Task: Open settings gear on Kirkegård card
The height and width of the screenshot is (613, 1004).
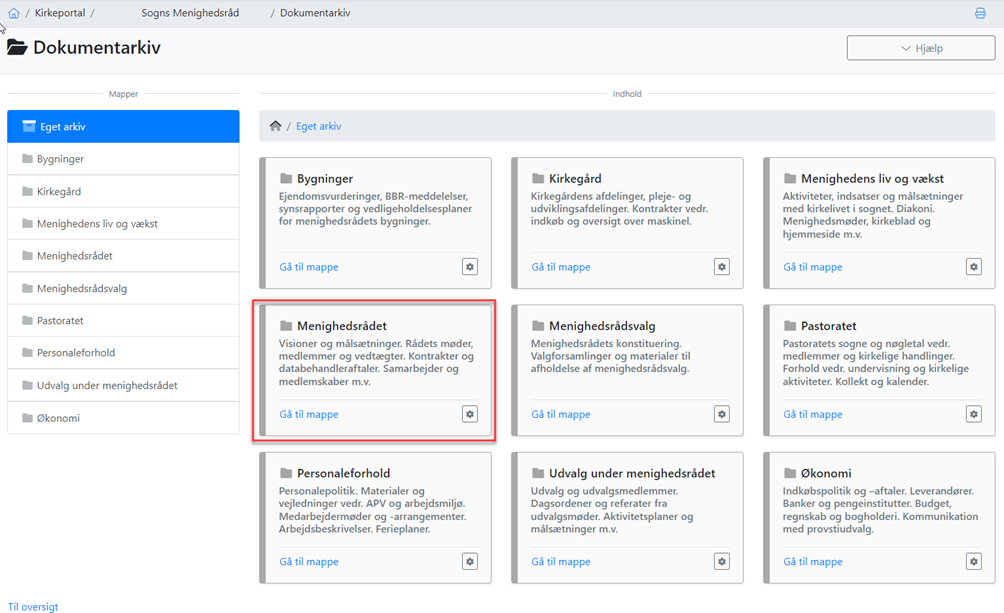Action: [722, 266]
